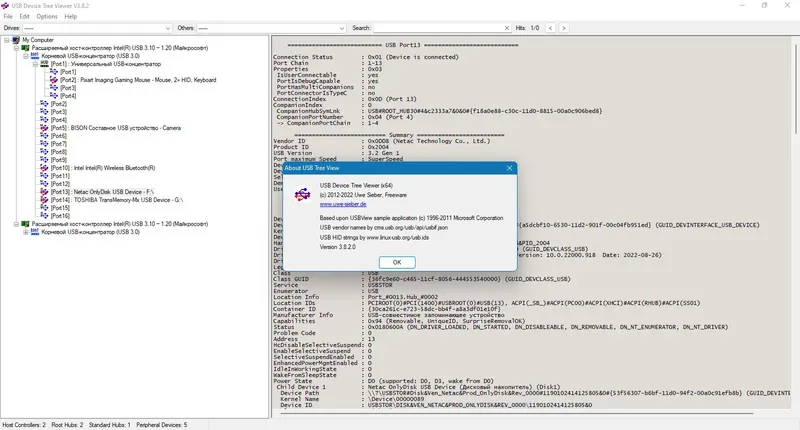Click the BISON Camera port icon
The image size is (800, 430).
[44, 128]
